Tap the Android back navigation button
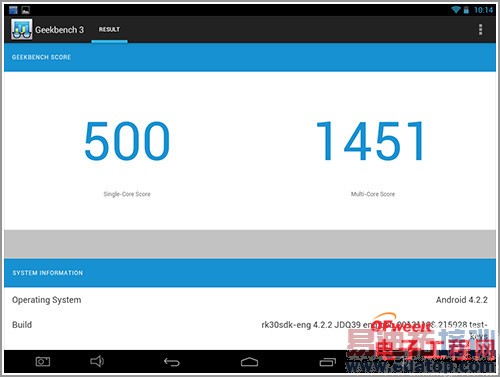This screenshot has width=500, height=377. tap(172, 362)
